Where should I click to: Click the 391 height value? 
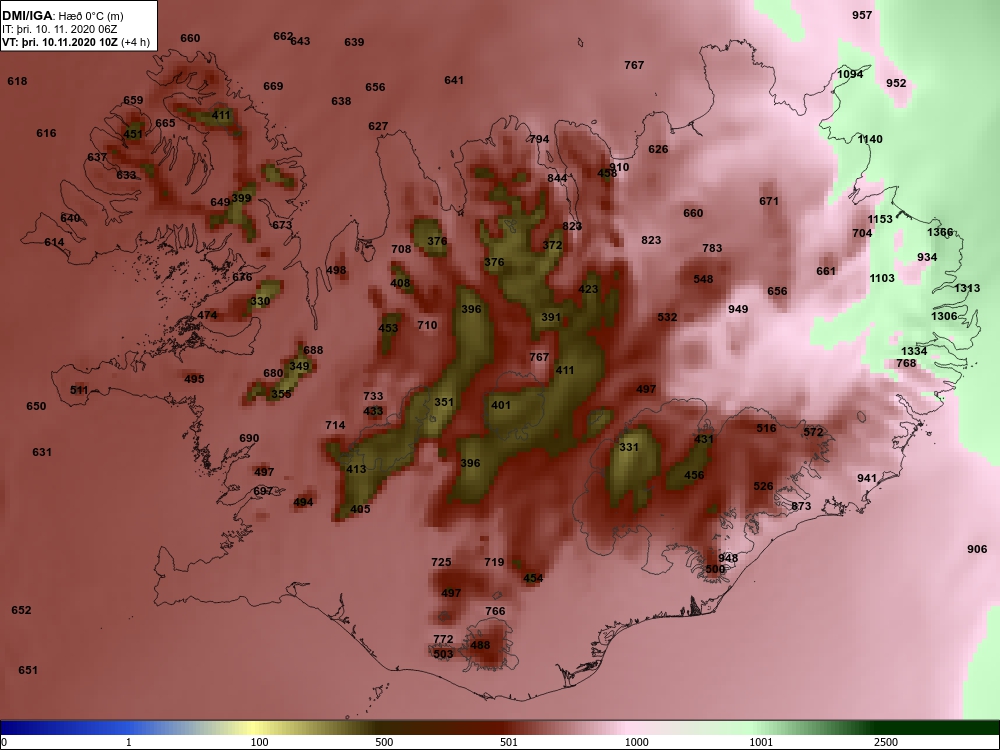click(x=551, y=317)
